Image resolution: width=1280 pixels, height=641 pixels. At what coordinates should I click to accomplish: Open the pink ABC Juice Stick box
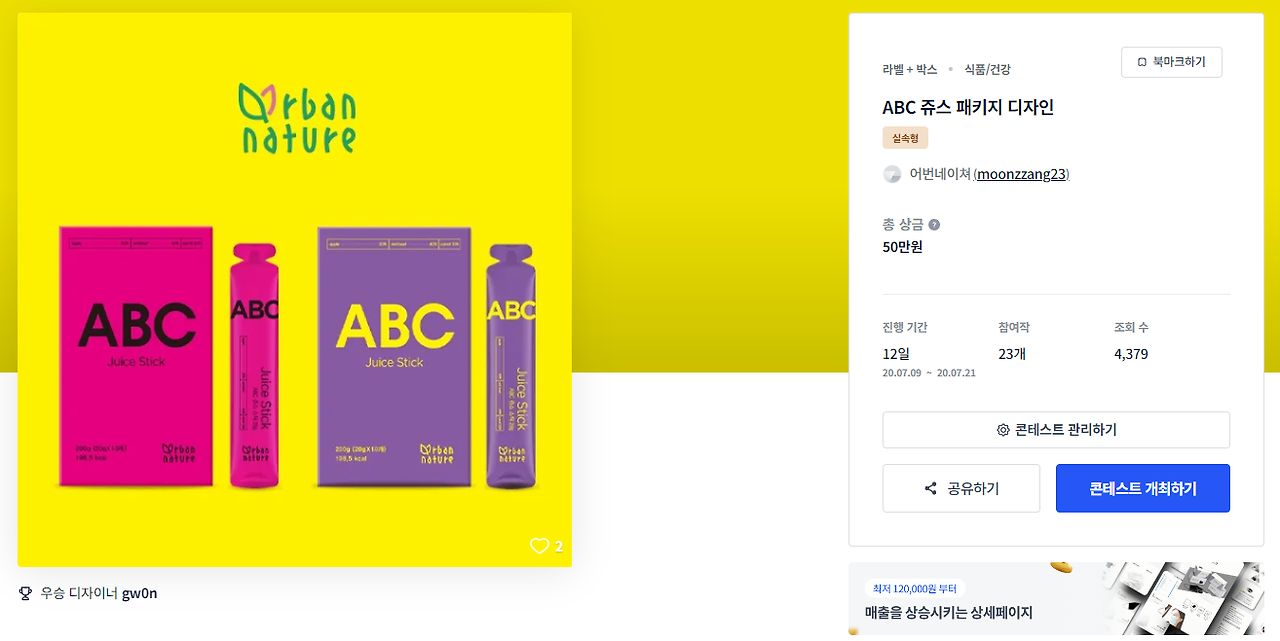coord(136,357)
